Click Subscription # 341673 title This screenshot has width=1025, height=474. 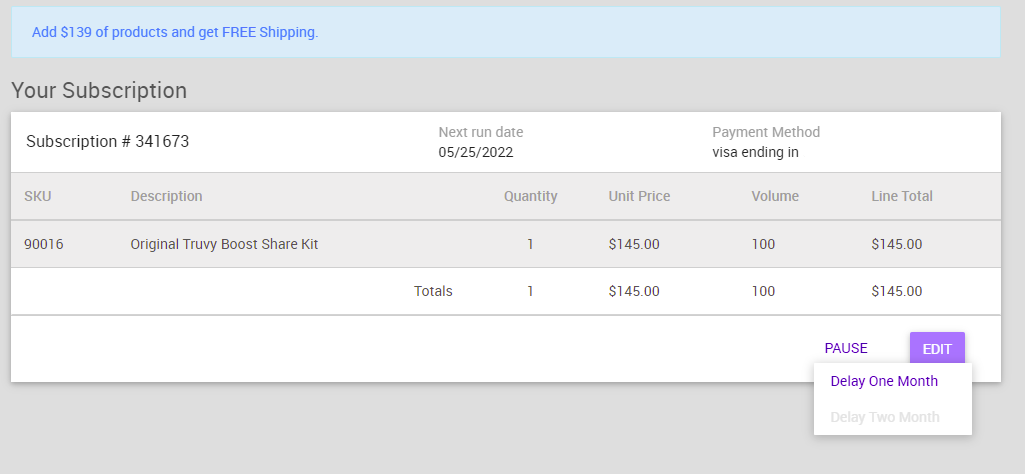tap(107, 141)
